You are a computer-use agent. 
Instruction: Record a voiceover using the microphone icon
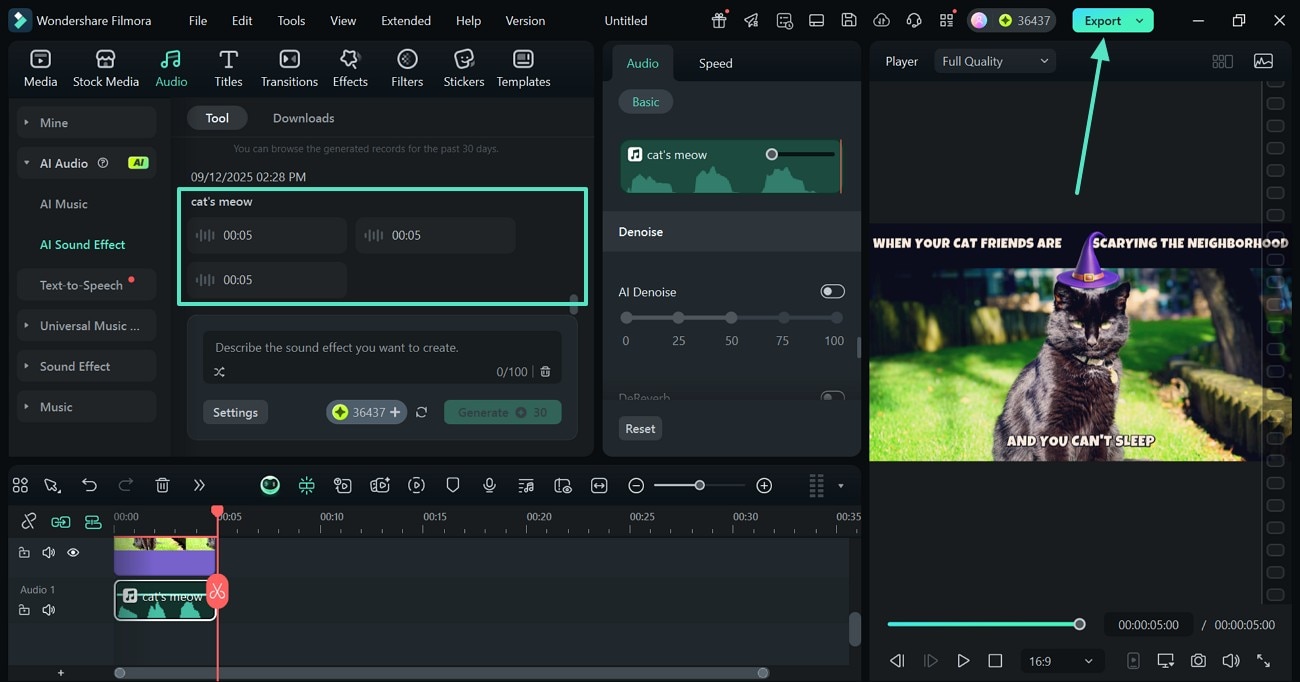tap(489, 485)
